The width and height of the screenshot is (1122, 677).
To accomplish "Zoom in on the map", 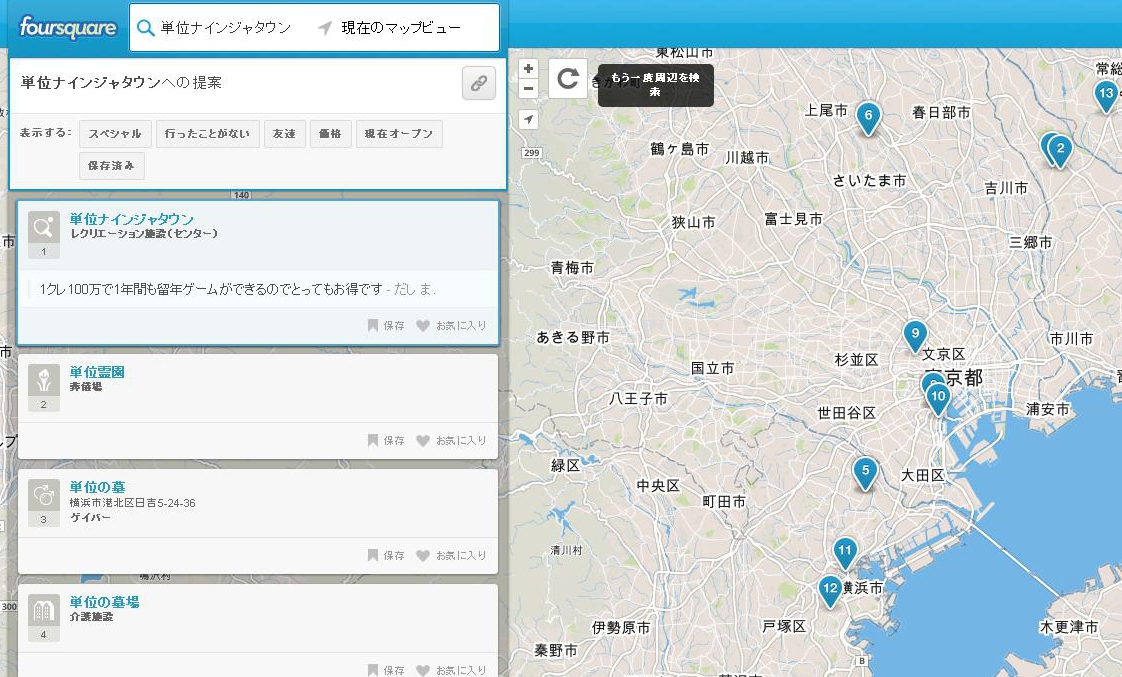I will 529,69.
